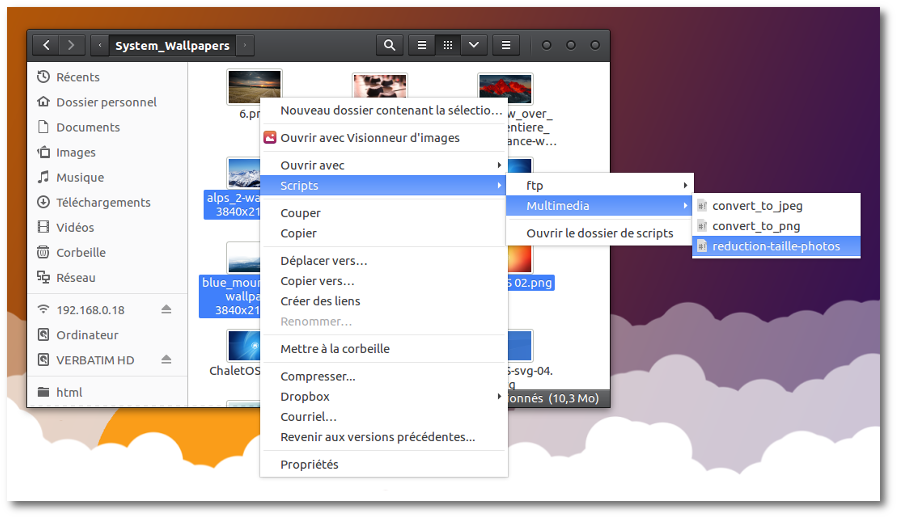Select Couper in the context menu

click(384, 213)
